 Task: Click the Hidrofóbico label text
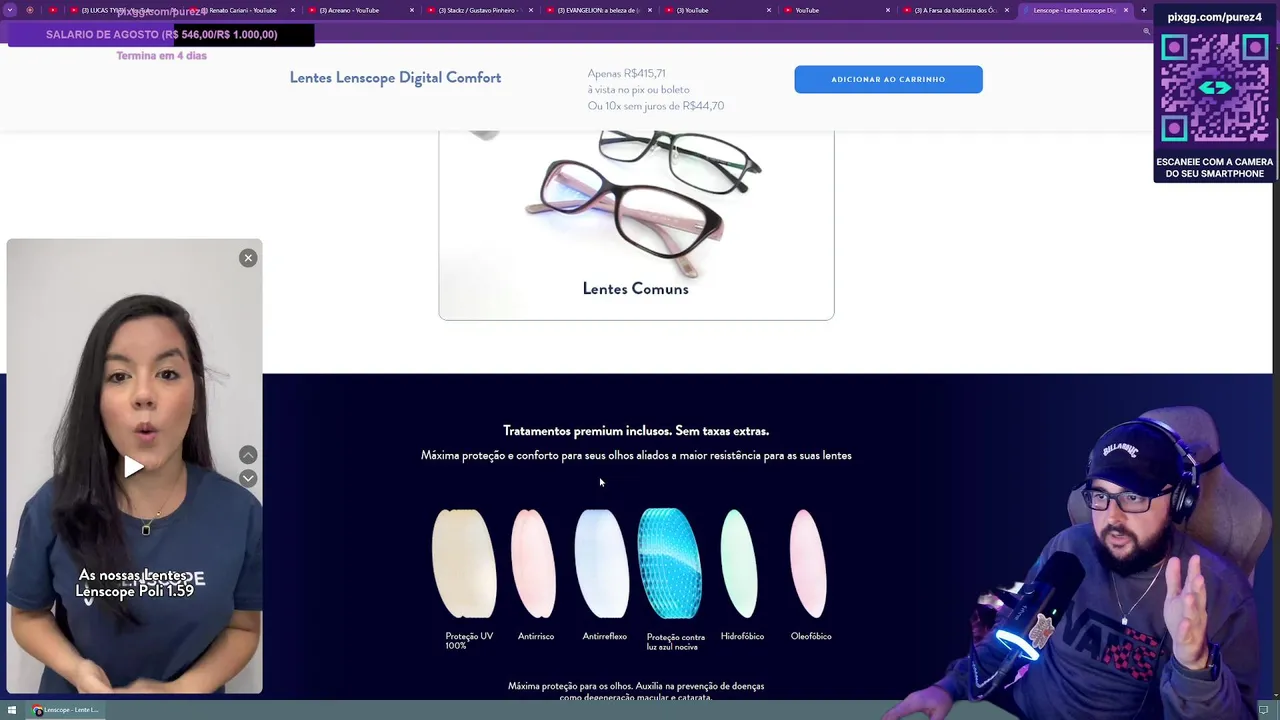click(742, 636)
